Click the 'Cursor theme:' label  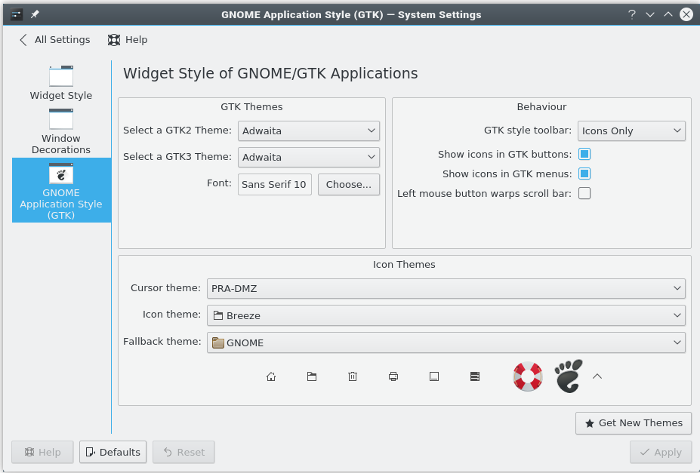click(x=165, y=288)
